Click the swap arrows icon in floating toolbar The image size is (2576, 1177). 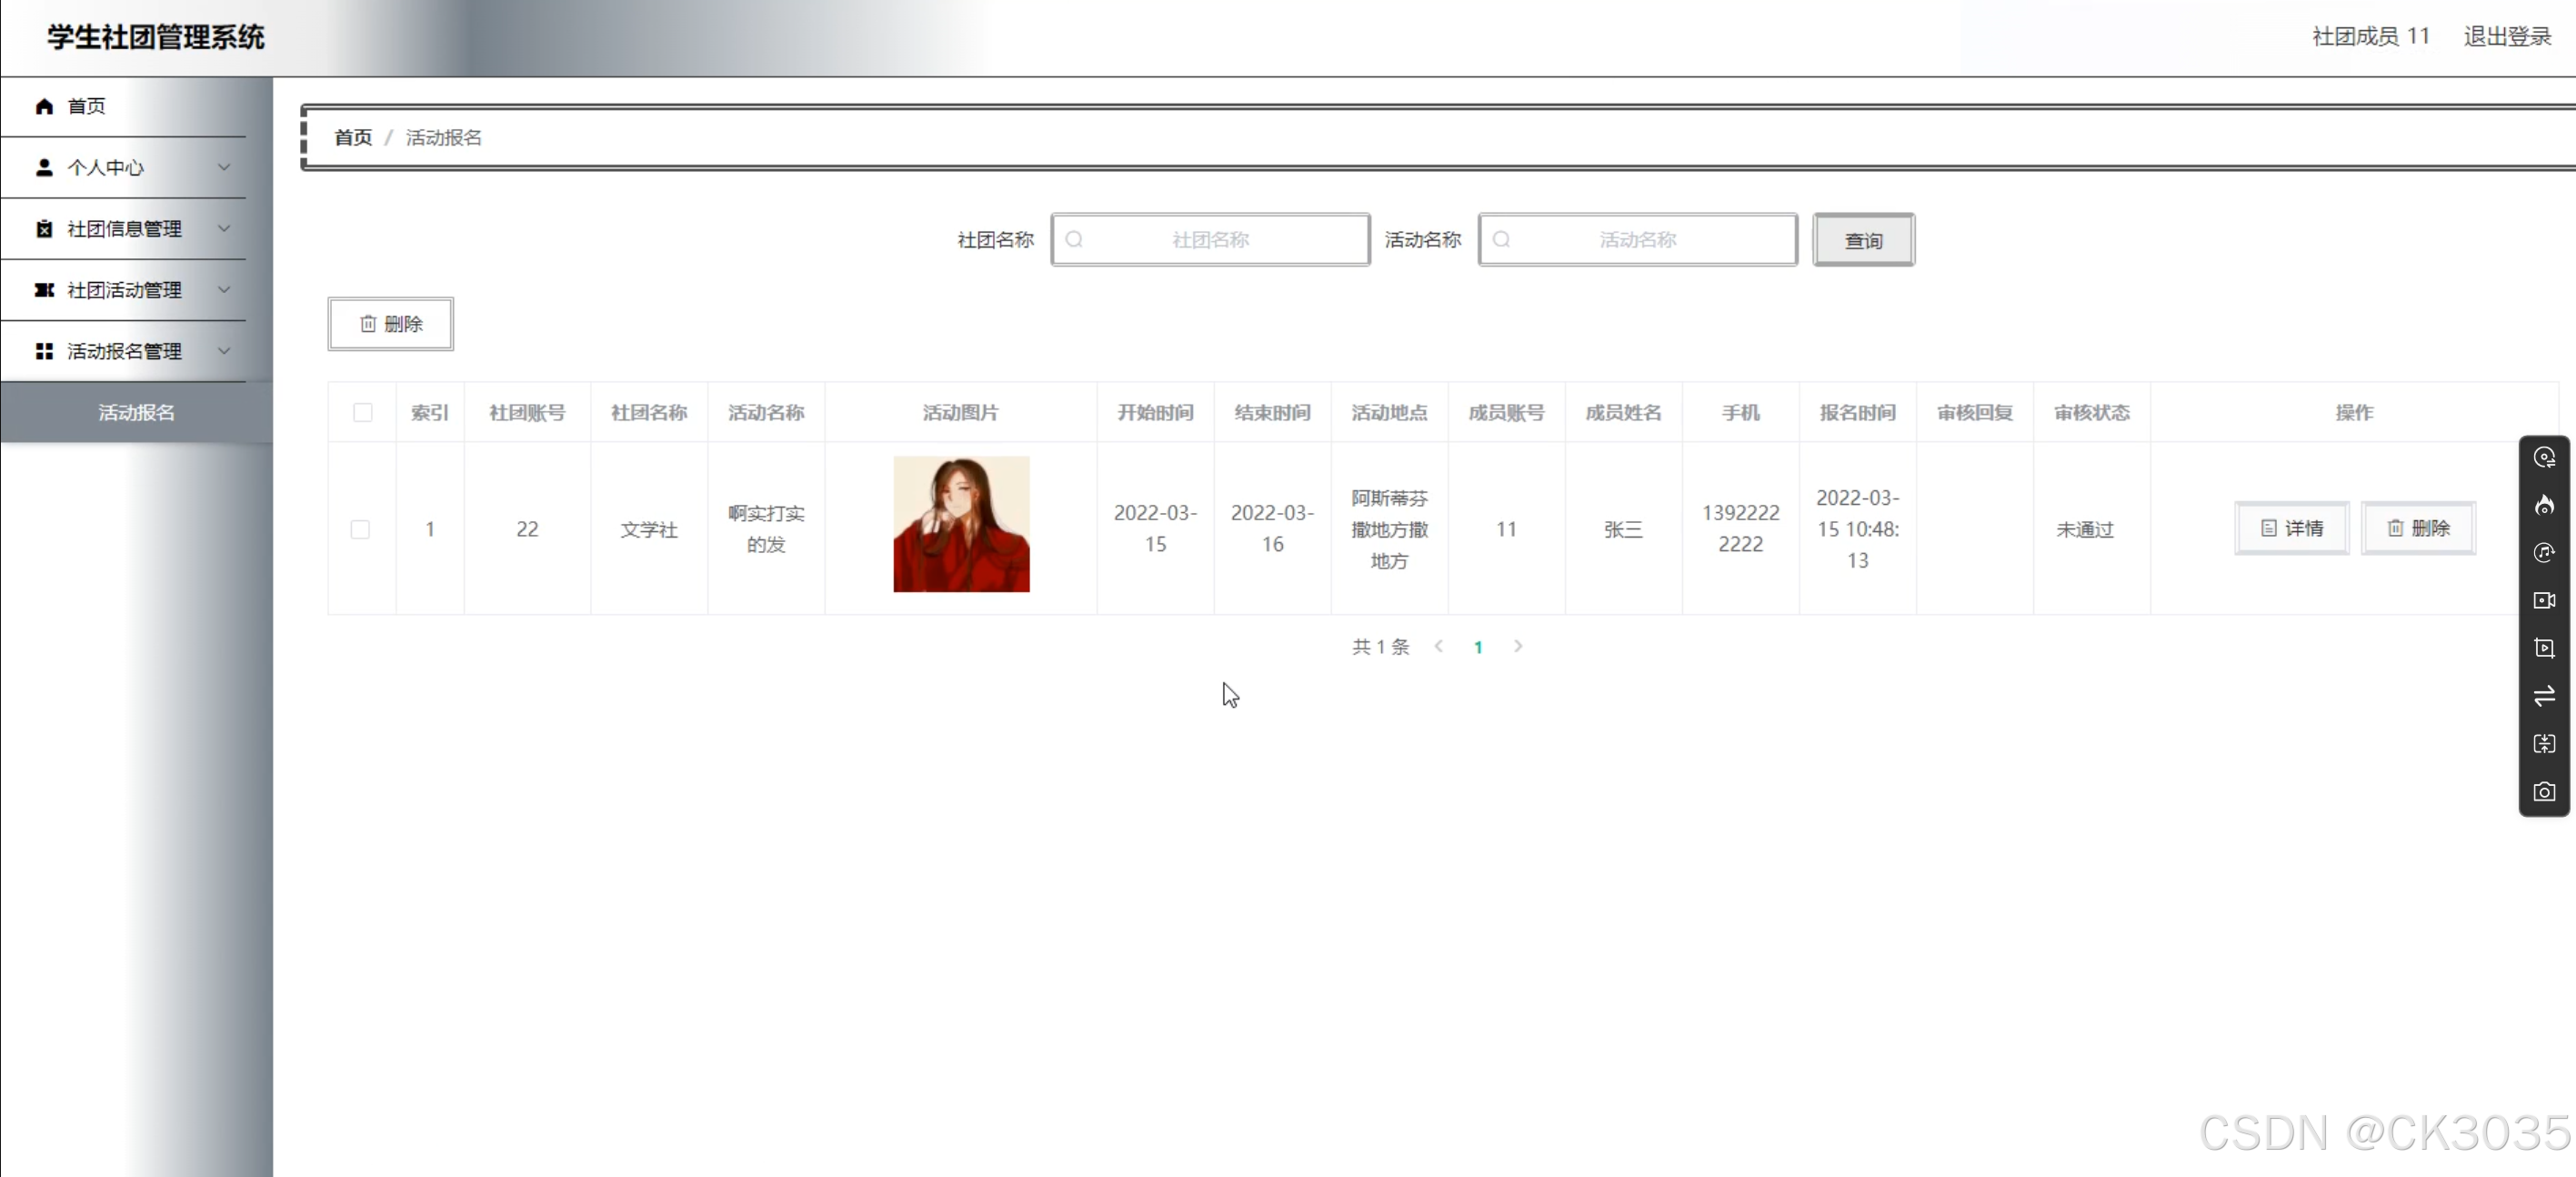[x=2544, y=696]
